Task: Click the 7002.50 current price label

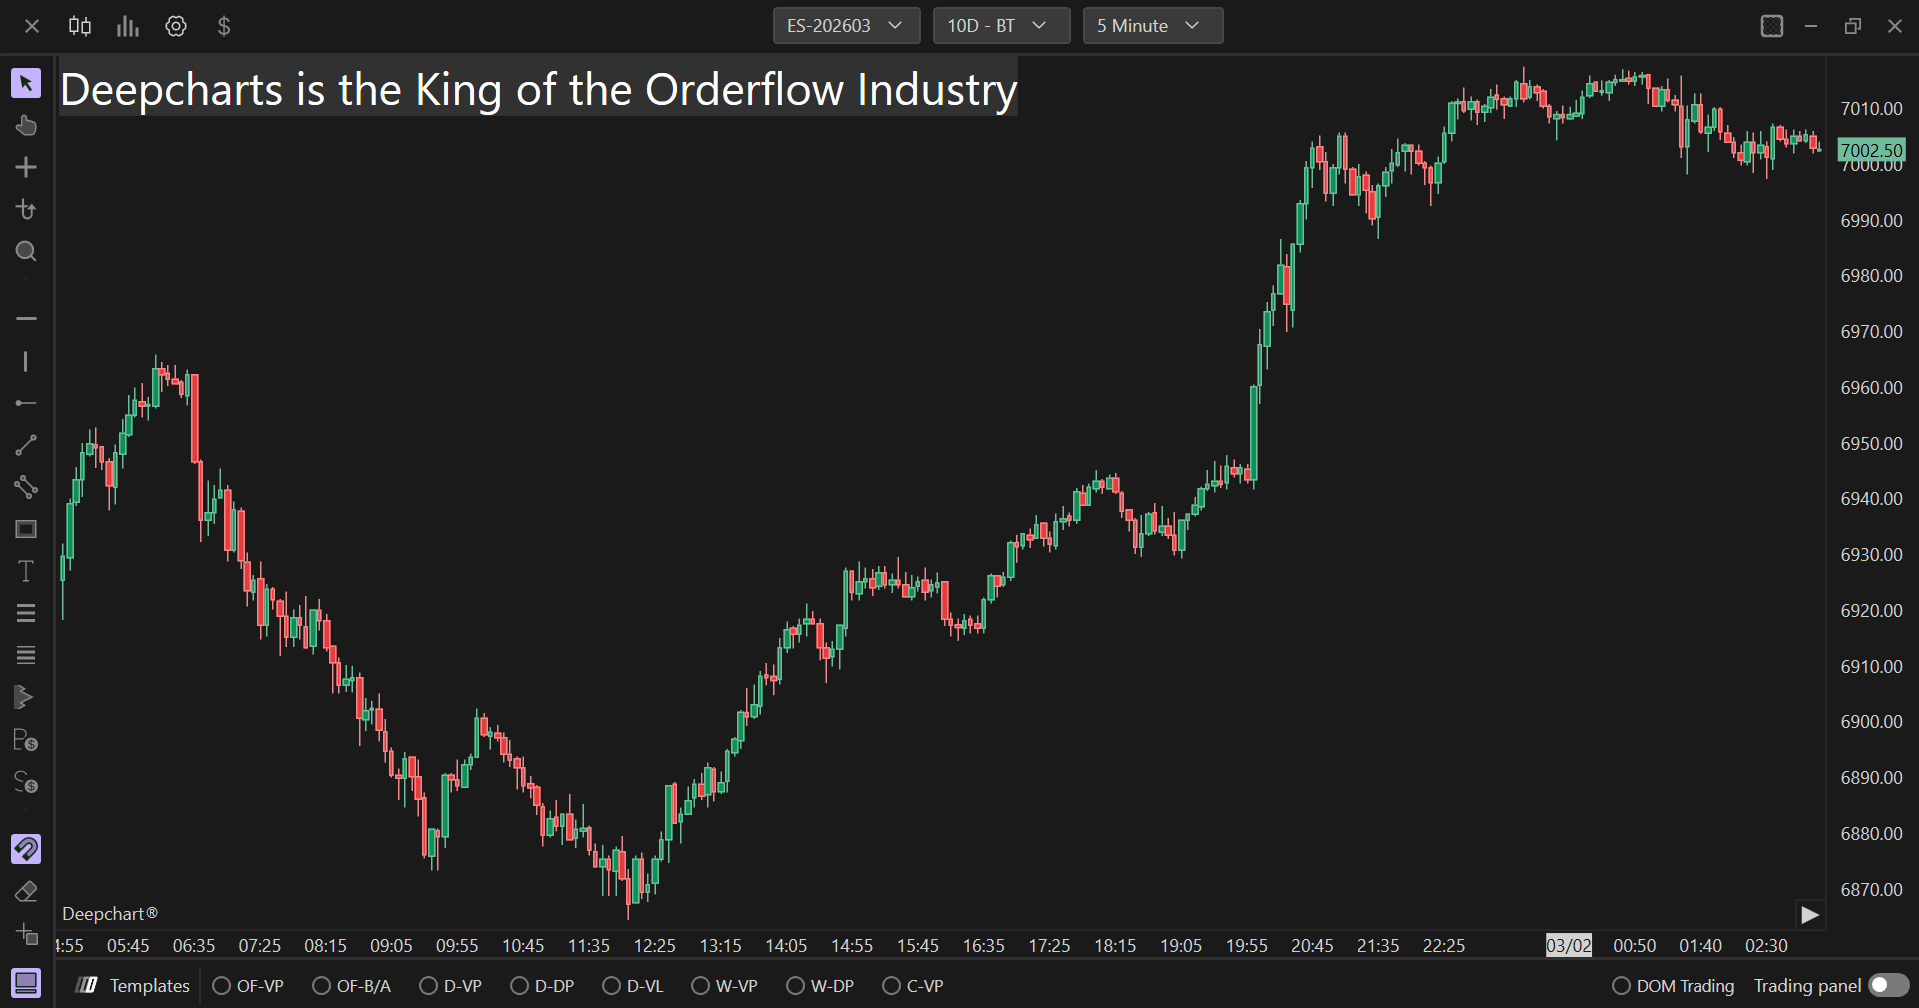Action: [x=1871, y=151]
